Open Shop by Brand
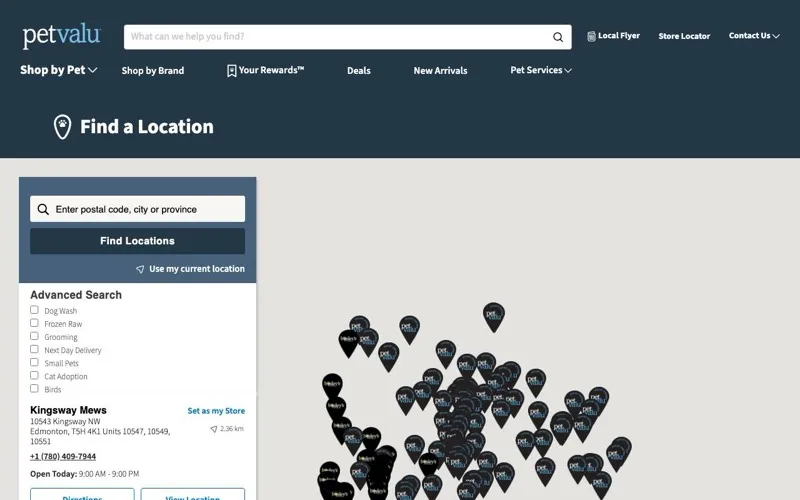The width and height of the screenshot is (800, 500). 153,71
